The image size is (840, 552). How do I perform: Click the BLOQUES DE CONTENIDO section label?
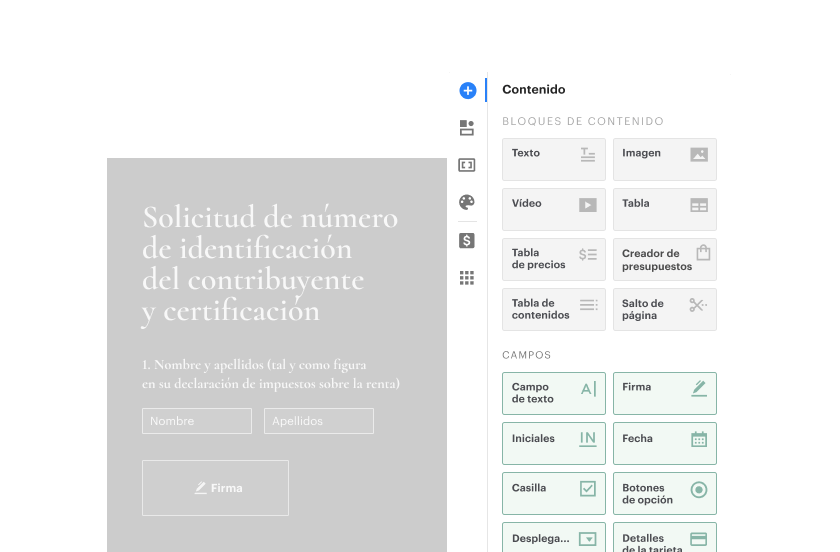coord(583,121)
